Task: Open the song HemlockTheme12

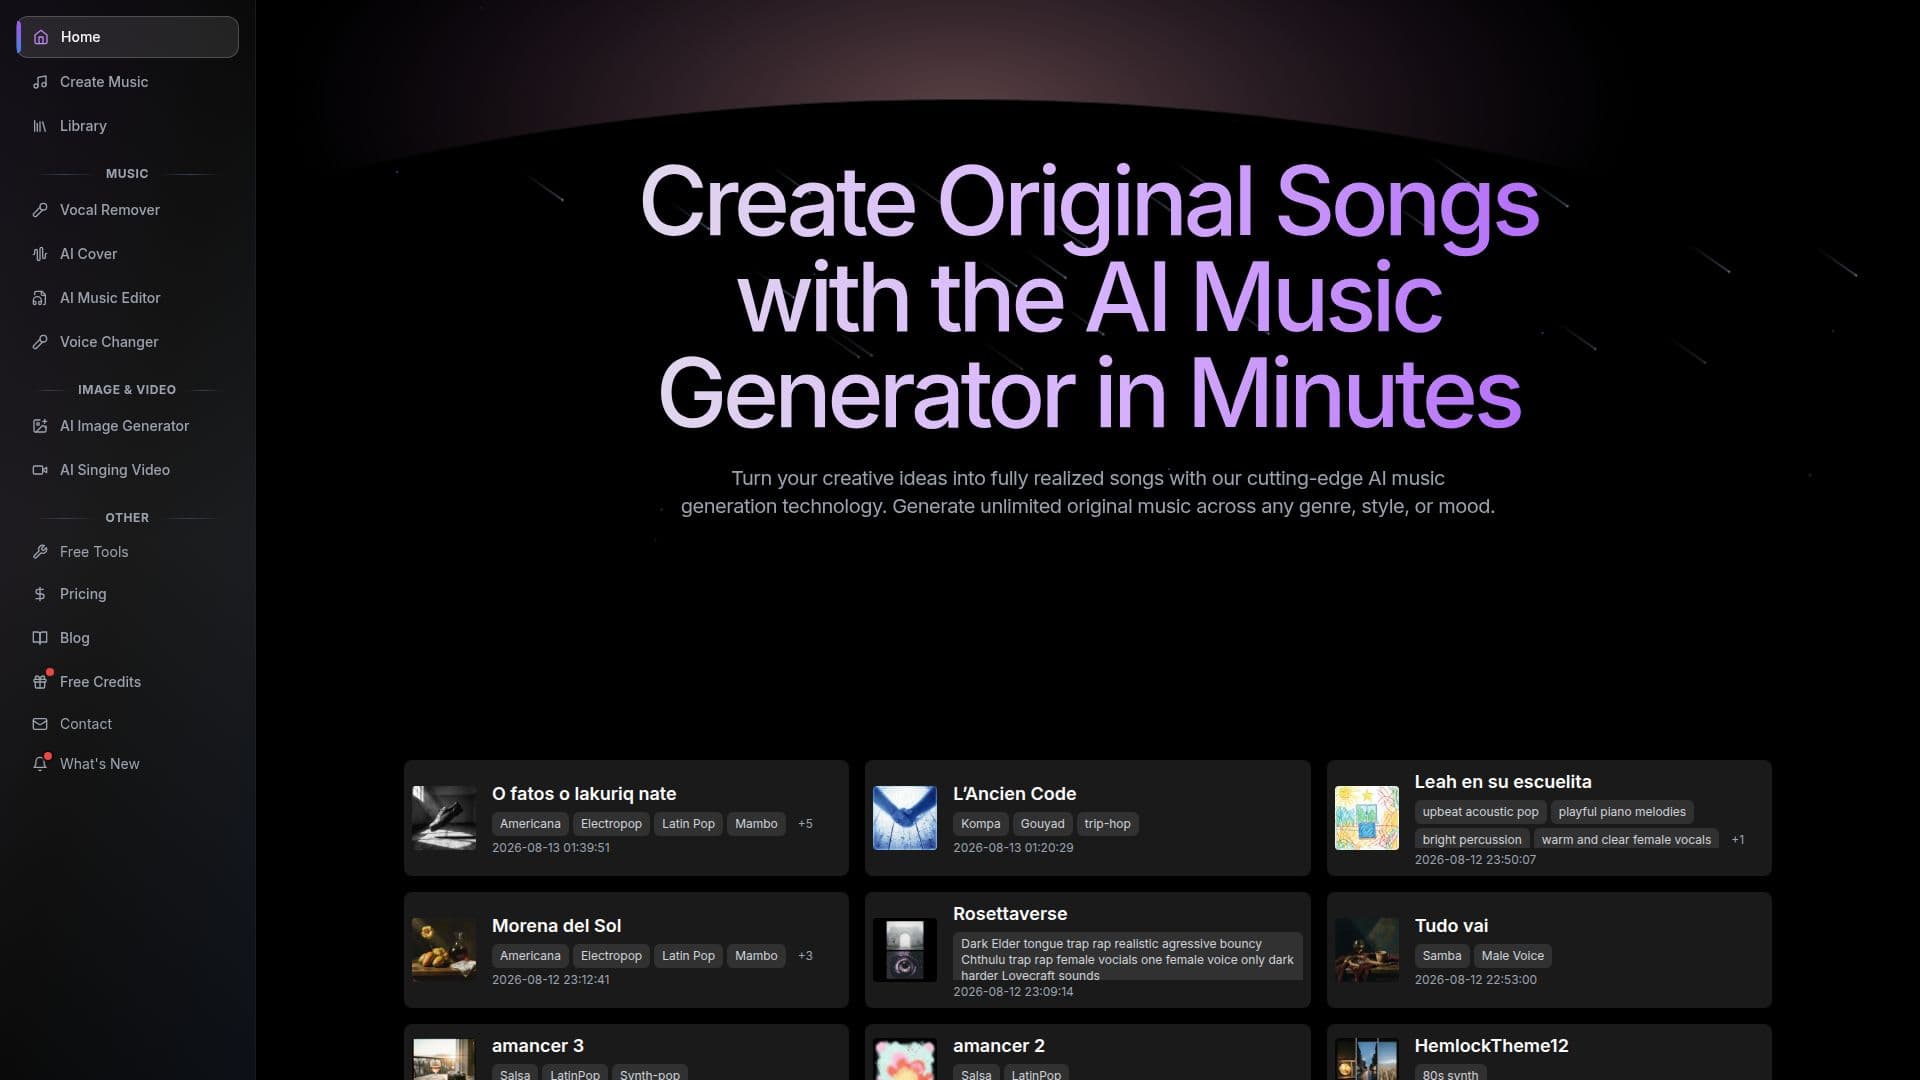Action: click(1491, 1046)
